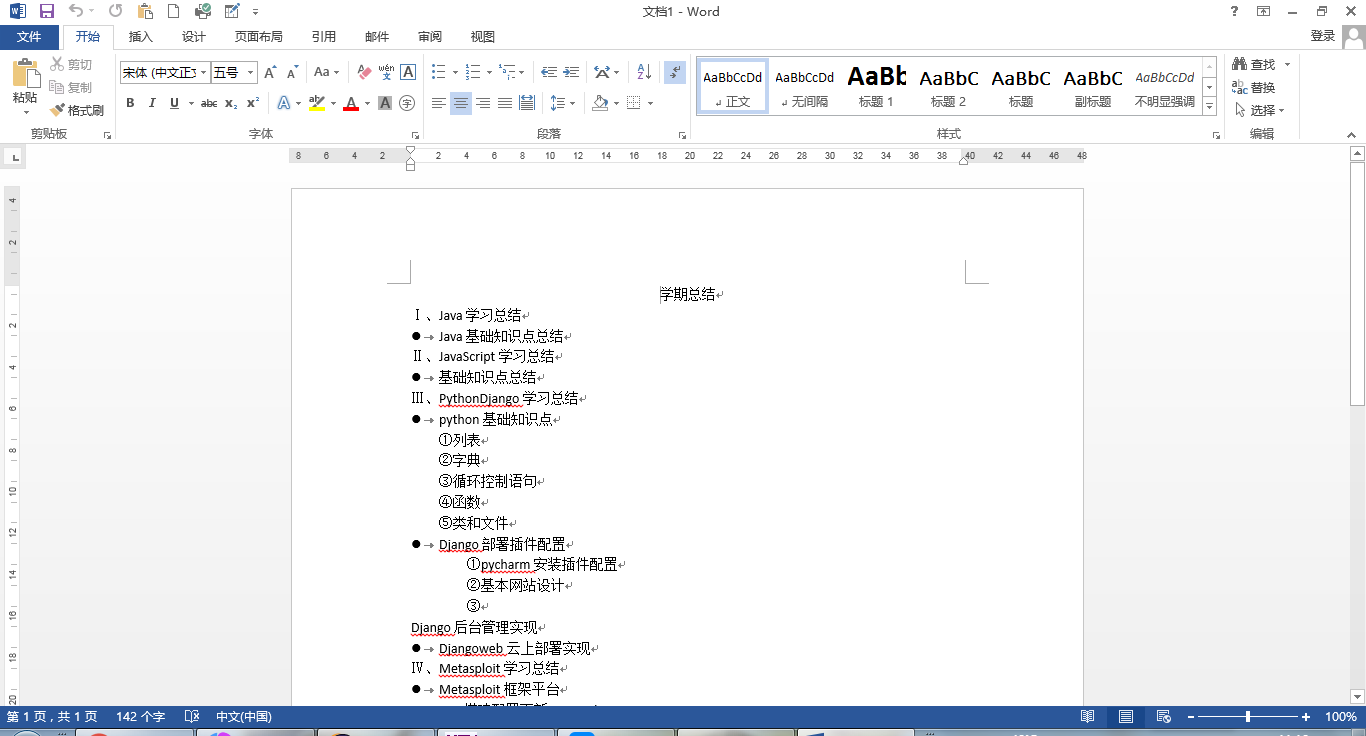Apply the 标题 1 heading style

pos(877,86)
